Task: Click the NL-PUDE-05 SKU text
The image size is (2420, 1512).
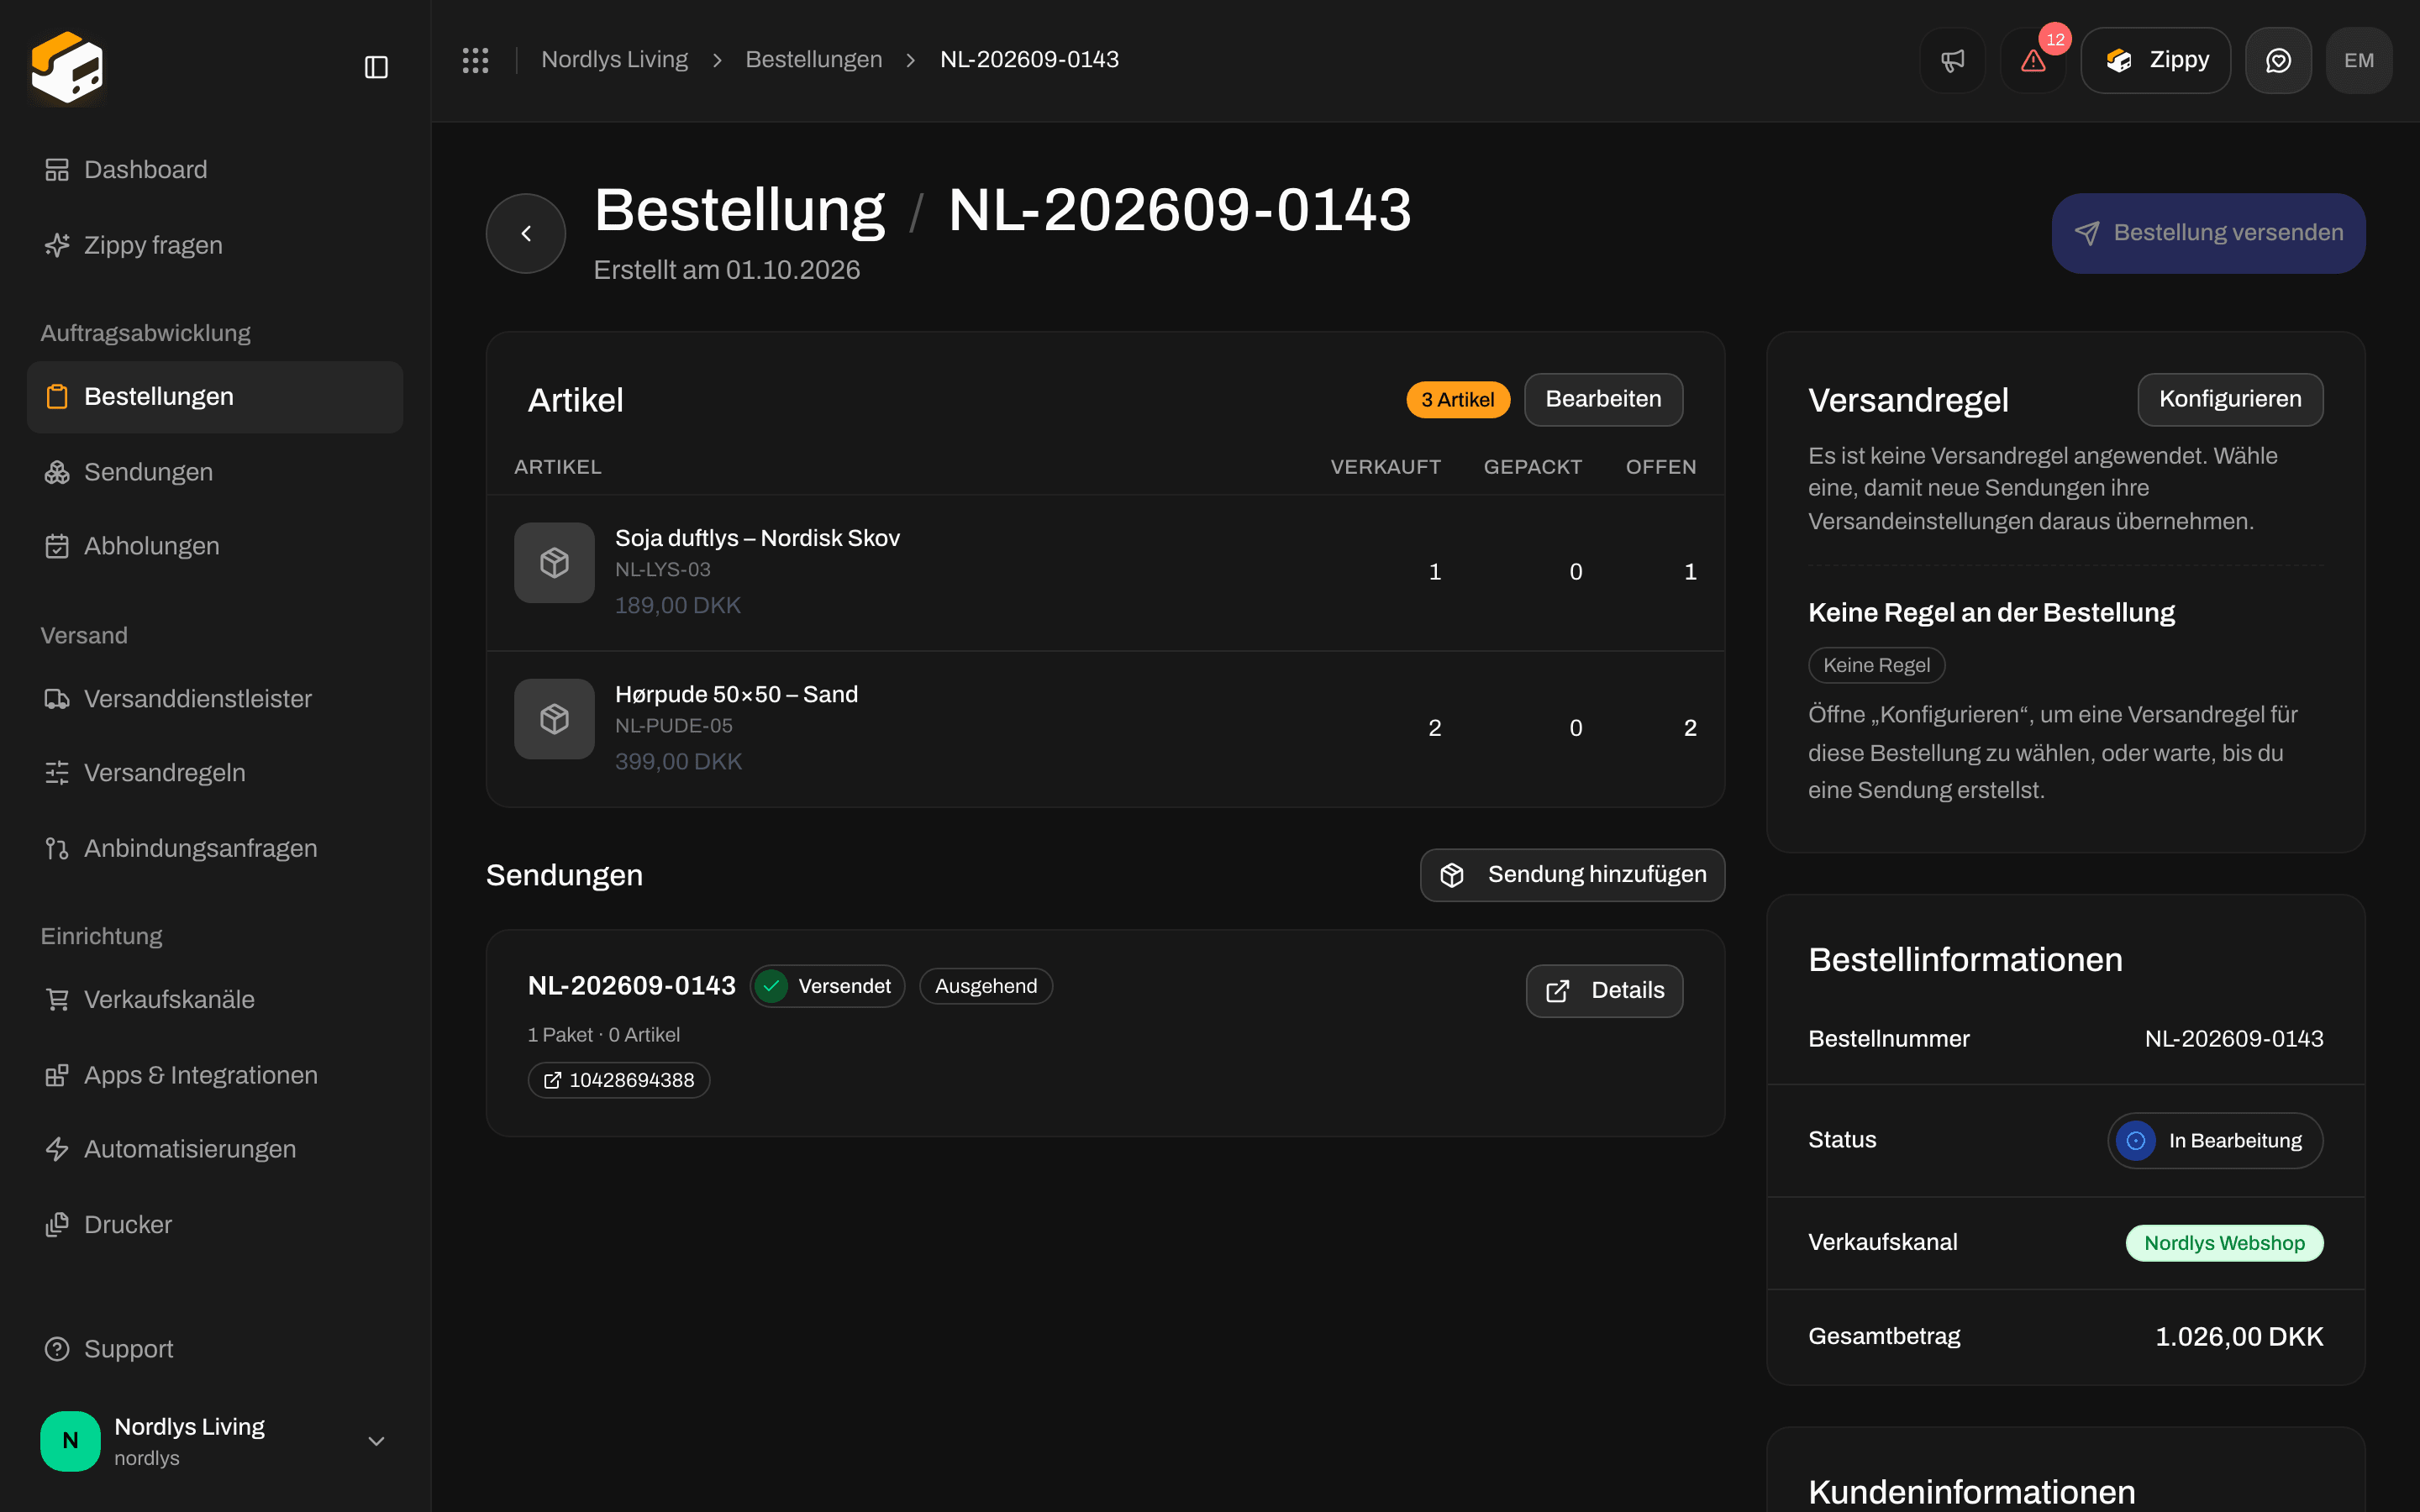Action: (673, 726)
